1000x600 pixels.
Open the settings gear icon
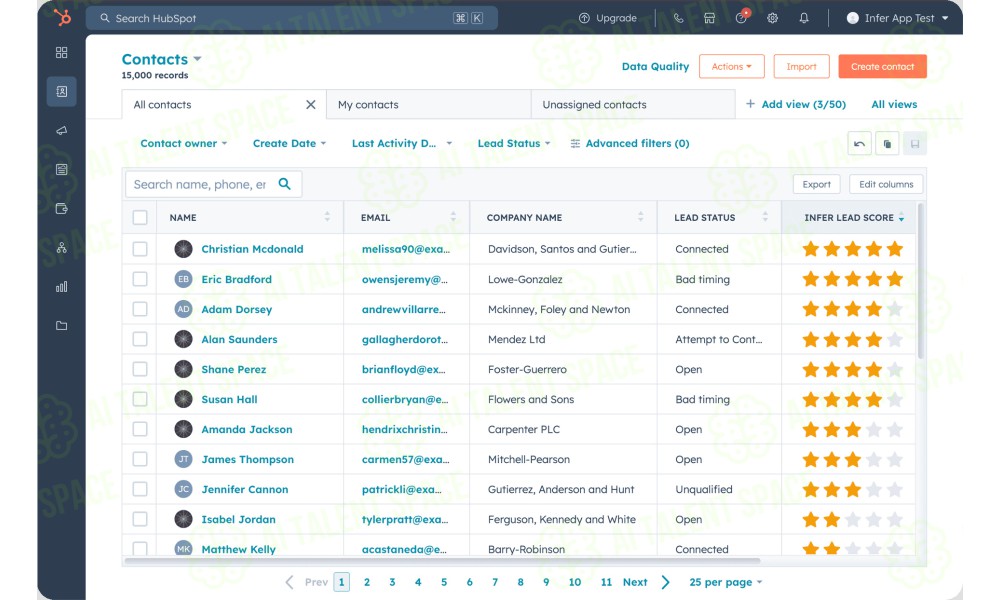click(x=772, y=18)
